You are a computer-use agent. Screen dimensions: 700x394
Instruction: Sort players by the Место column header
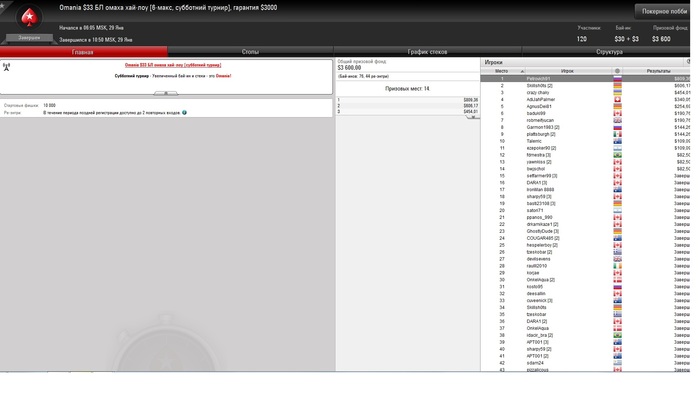click(503, 71)
